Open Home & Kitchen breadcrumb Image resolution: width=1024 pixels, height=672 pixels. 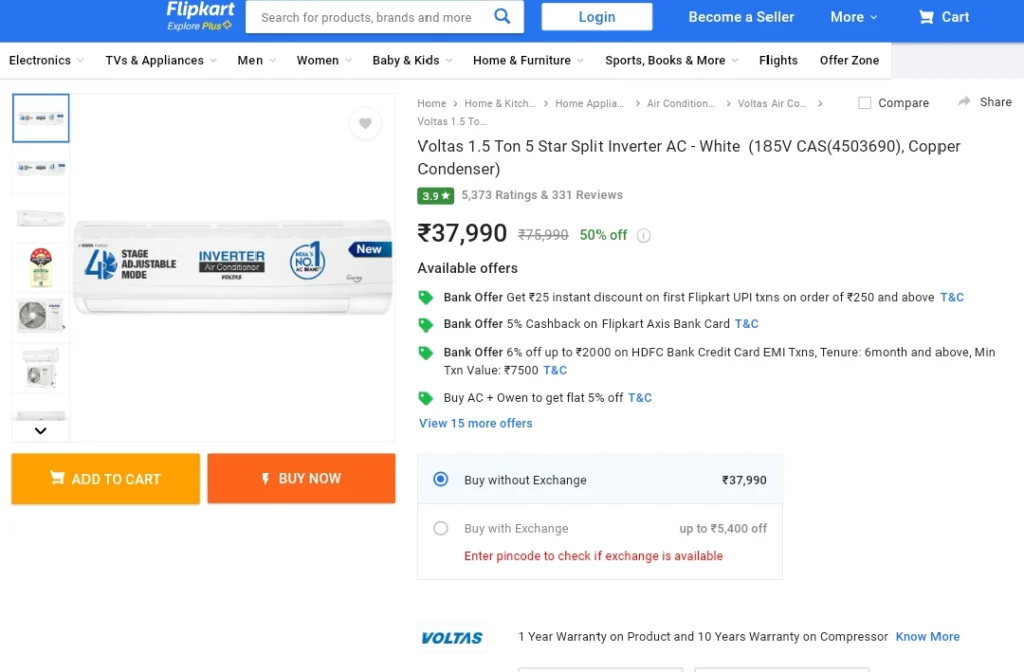500,103
